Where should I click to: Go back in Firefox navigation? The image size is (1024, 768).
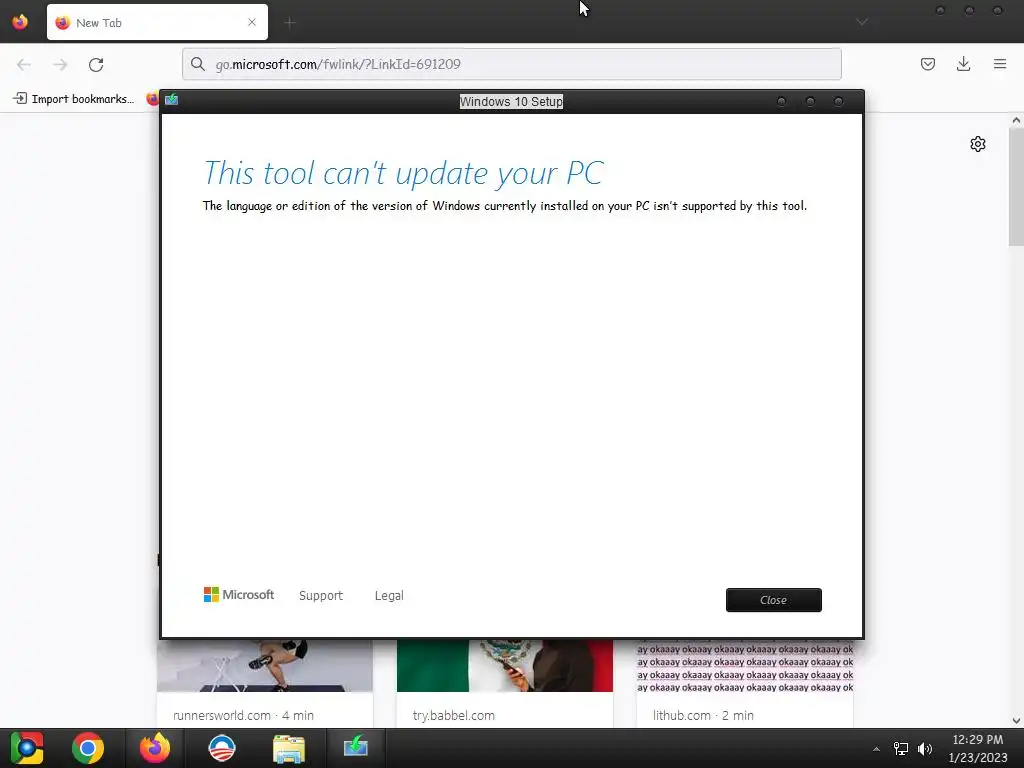(24, 64)
